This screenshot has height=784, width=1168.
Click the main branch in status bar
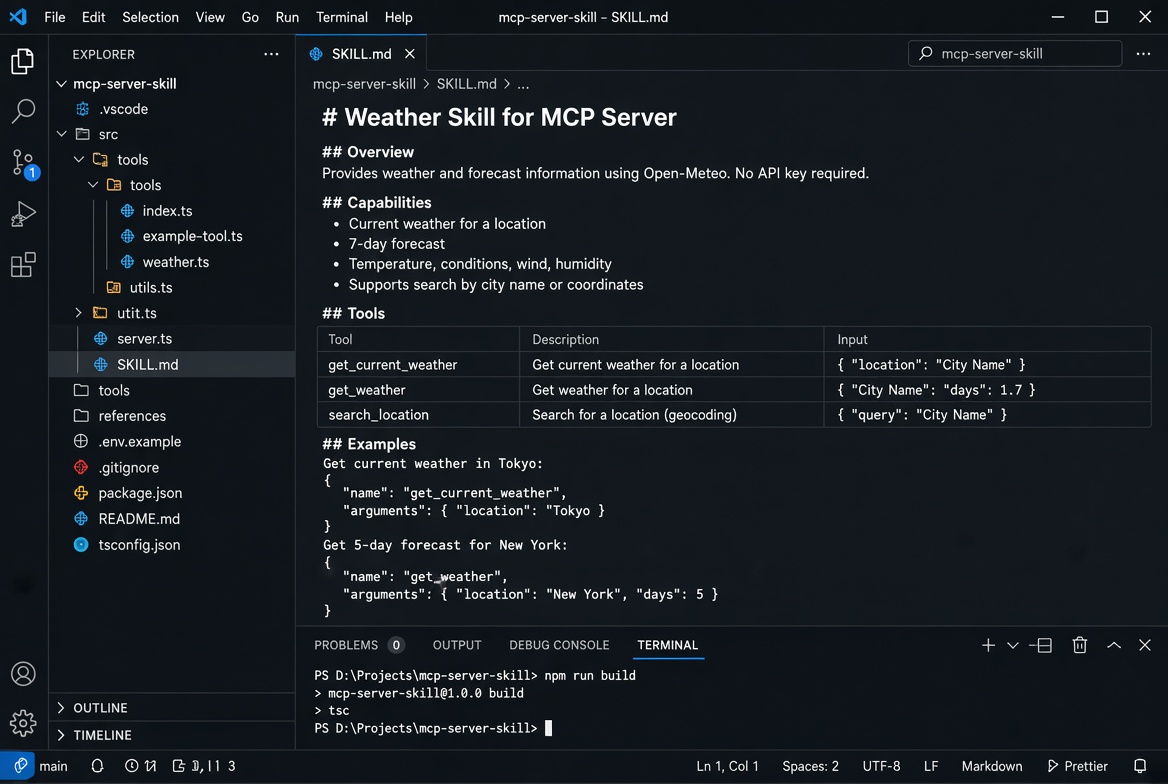[x=54, y=766]
